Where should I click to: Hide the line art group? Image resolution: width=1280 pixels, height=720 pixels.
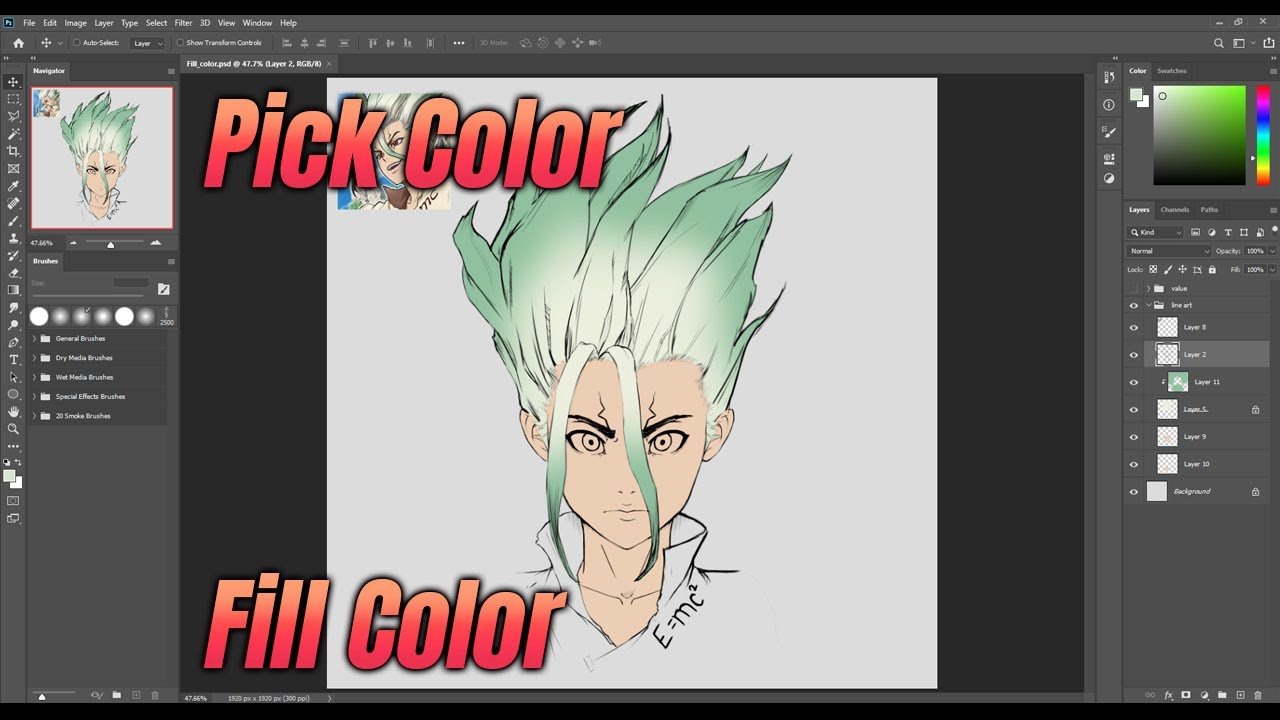(x=1133, y=305)
